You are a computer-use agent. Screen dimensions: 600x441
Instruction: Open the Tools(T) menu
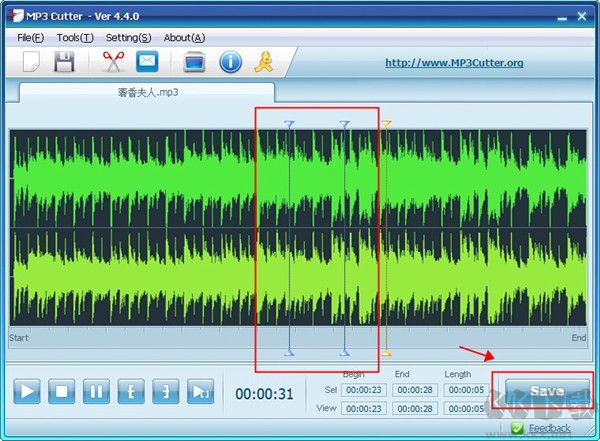click(x=75, y=38)
